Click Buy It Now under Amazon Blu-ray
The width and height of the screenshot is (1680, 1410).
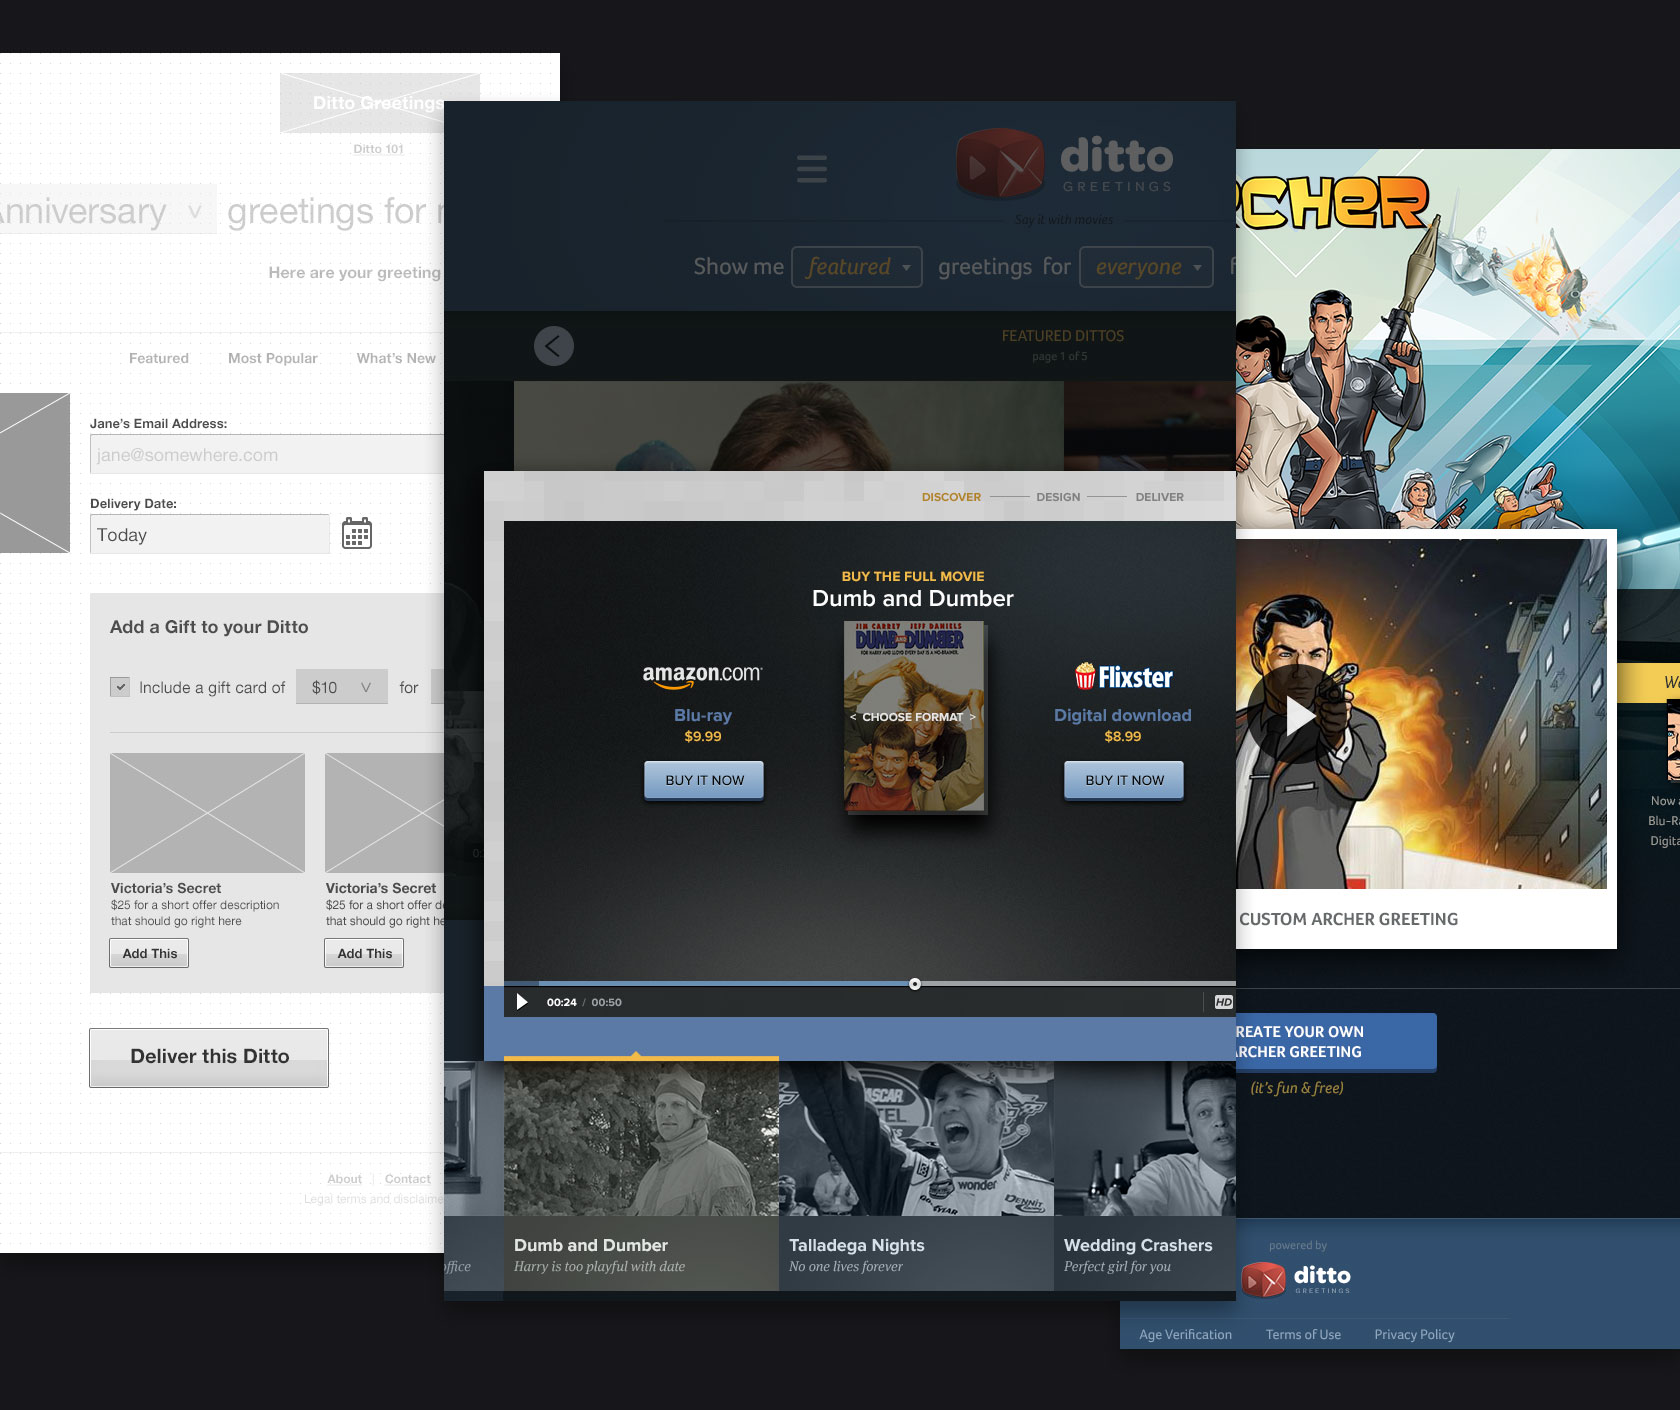point(704,780)
